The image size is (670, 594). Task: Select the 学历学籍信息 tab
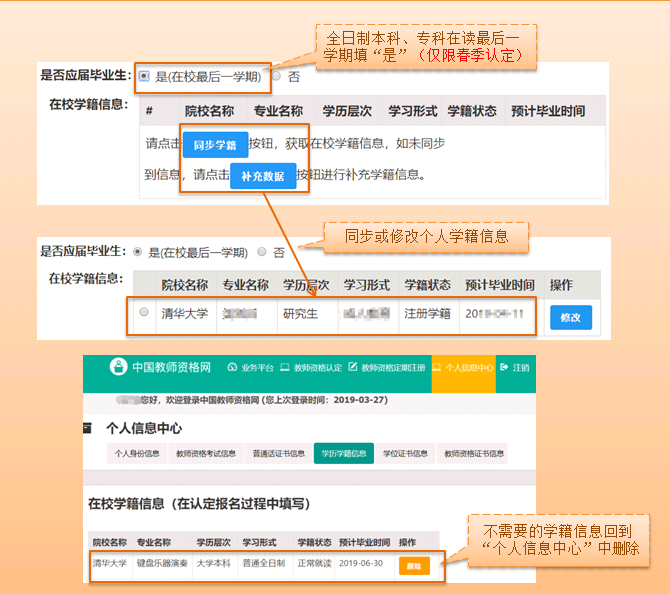tap(343, 453)
